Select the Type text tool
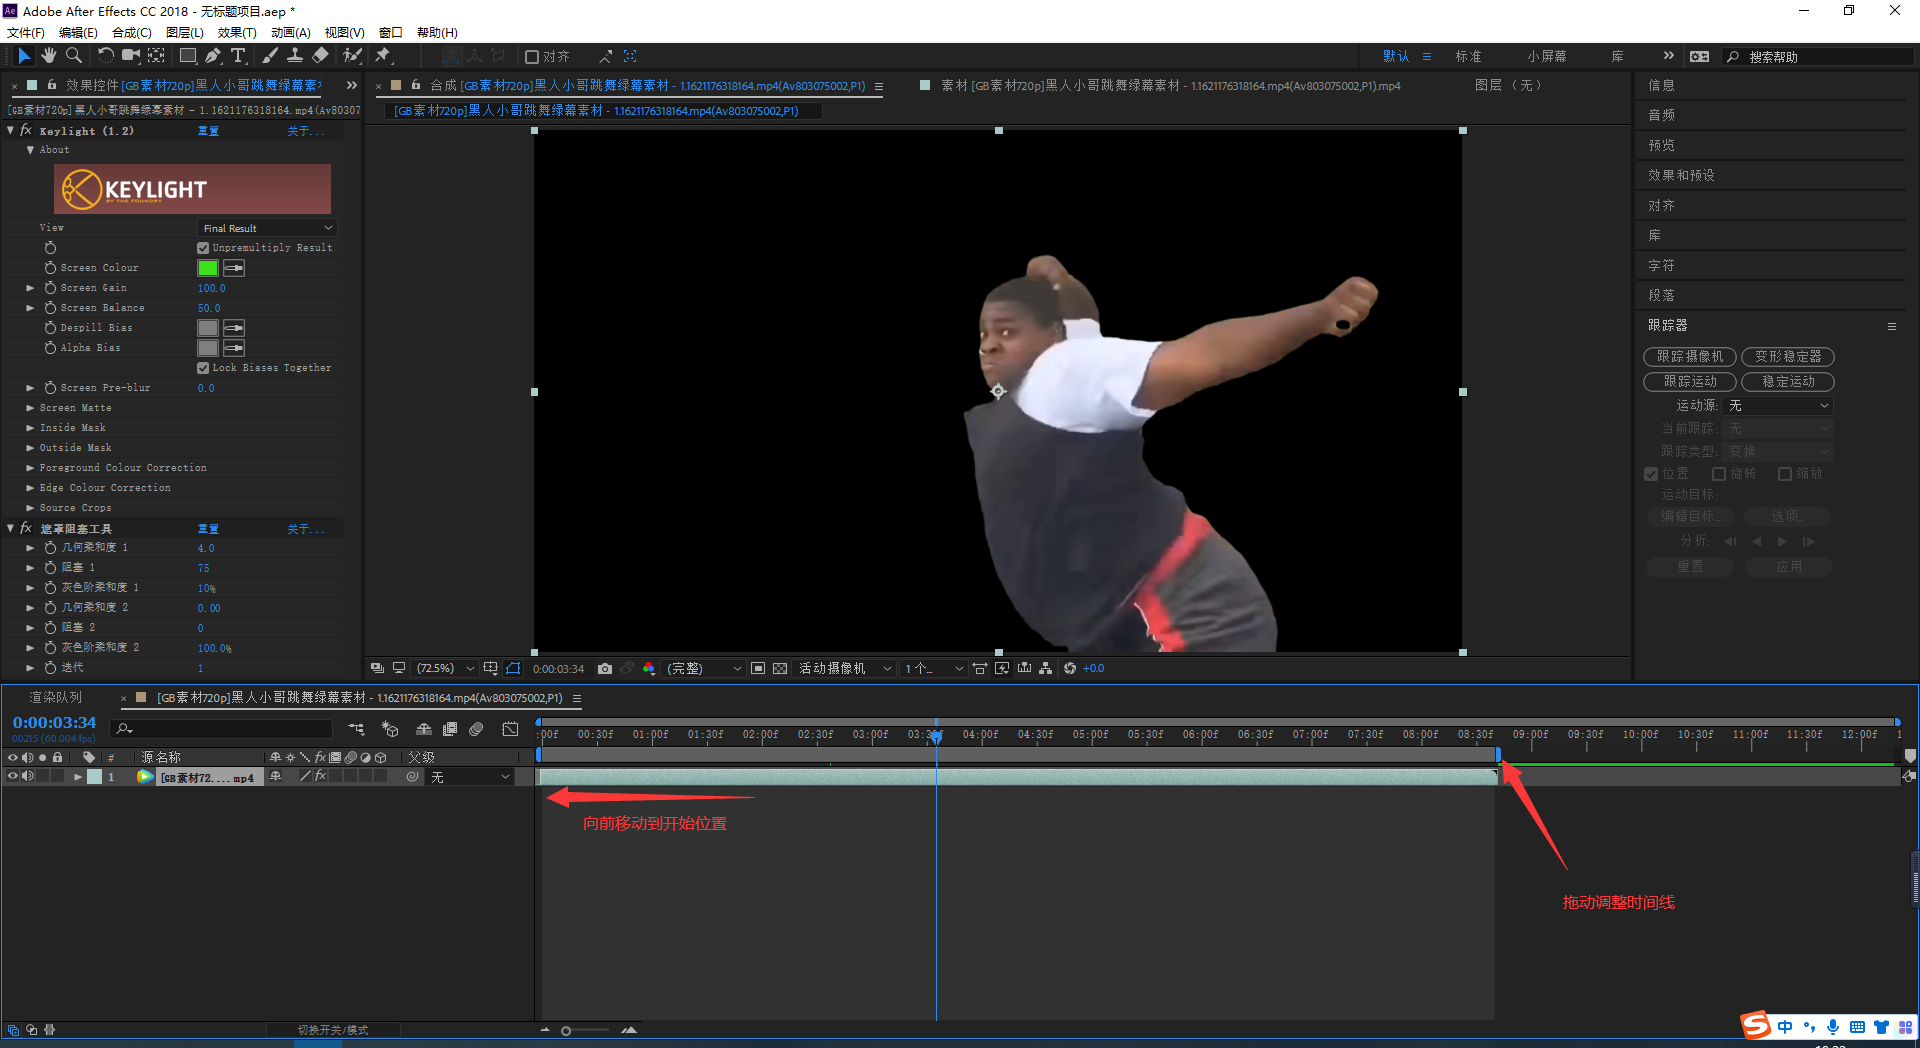Screen dimensions: 1920x1048 238,56
